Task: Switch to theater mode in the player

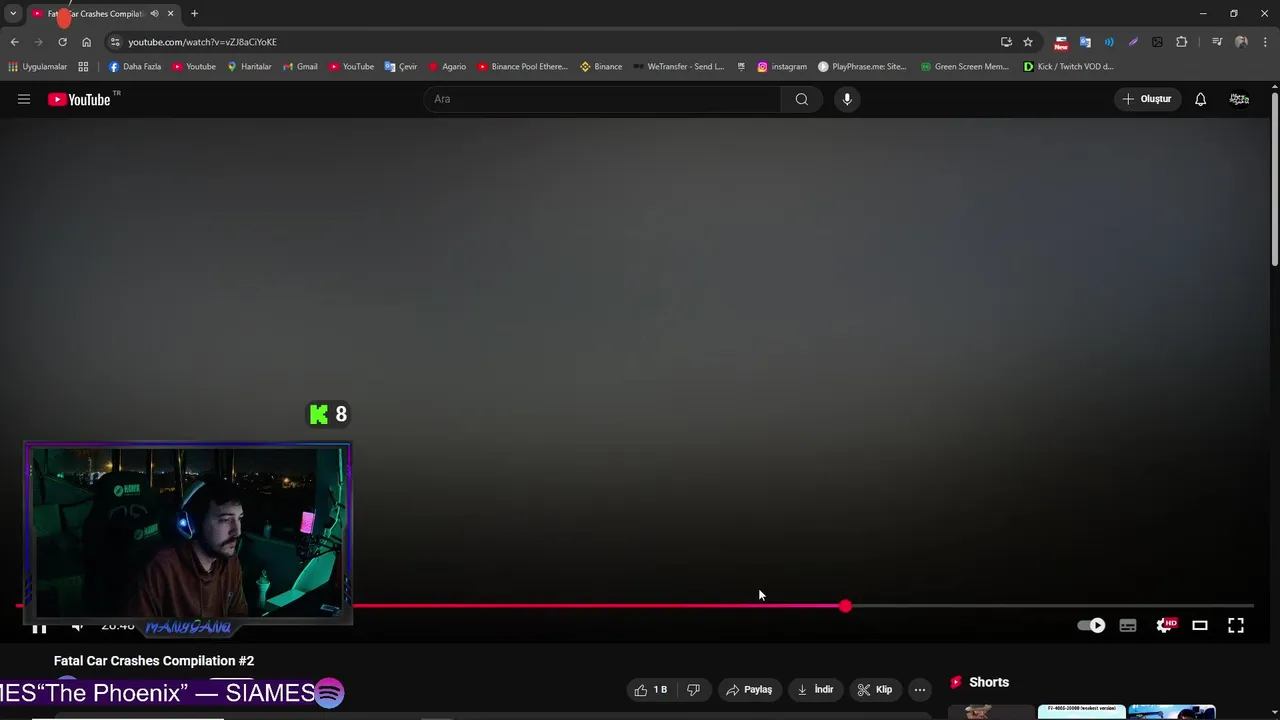Action: pyautogui.click(x=1200, y=625)
